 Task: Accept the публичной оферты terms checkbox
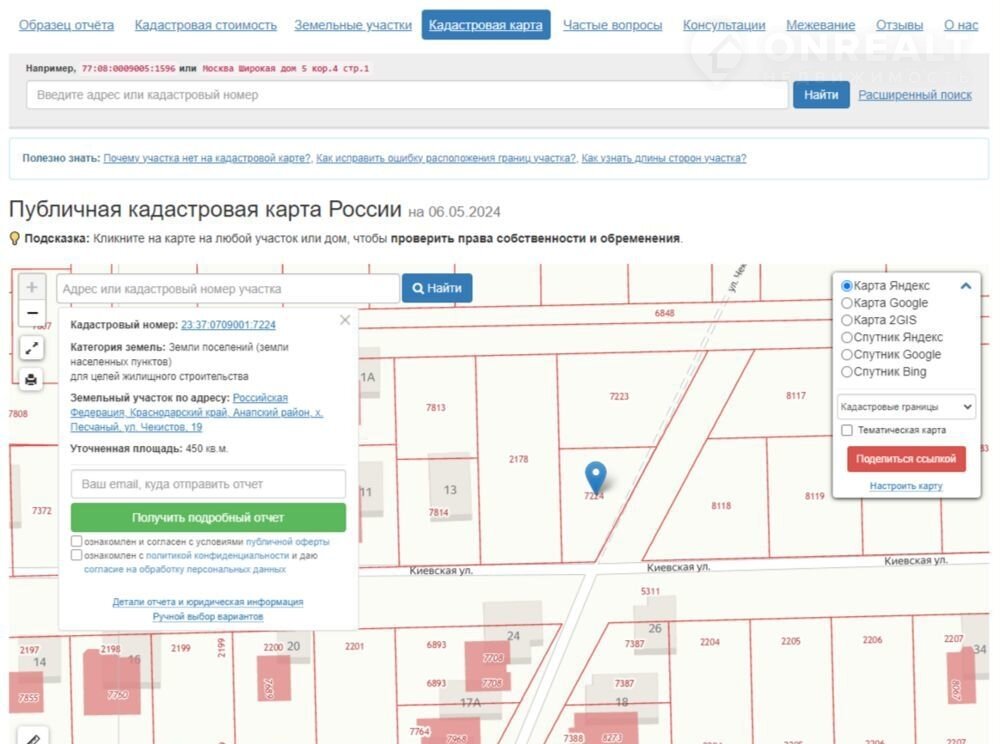[77, 541]
